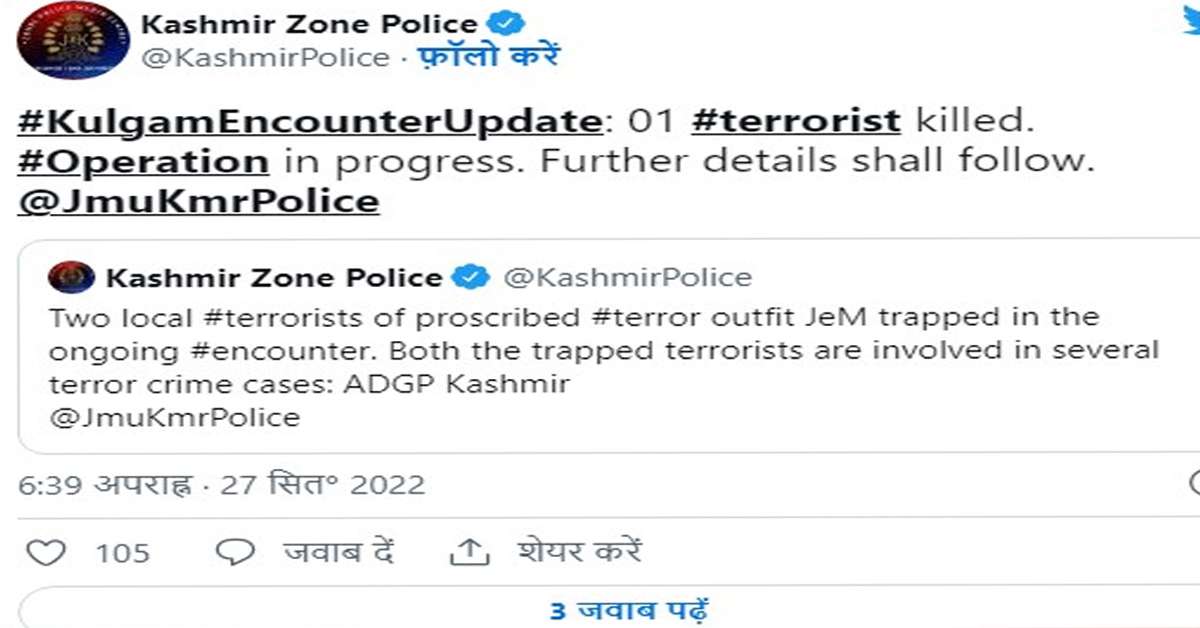Open the @KashmirPolice handle under account name
The image size is (1200, 628).
click(265, 57)
